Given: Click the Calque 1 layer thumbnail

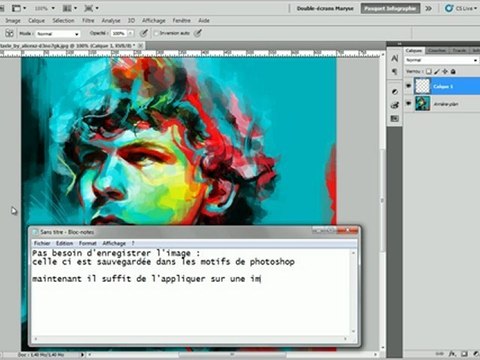Looking at the screenshot, I should (422, 86).
